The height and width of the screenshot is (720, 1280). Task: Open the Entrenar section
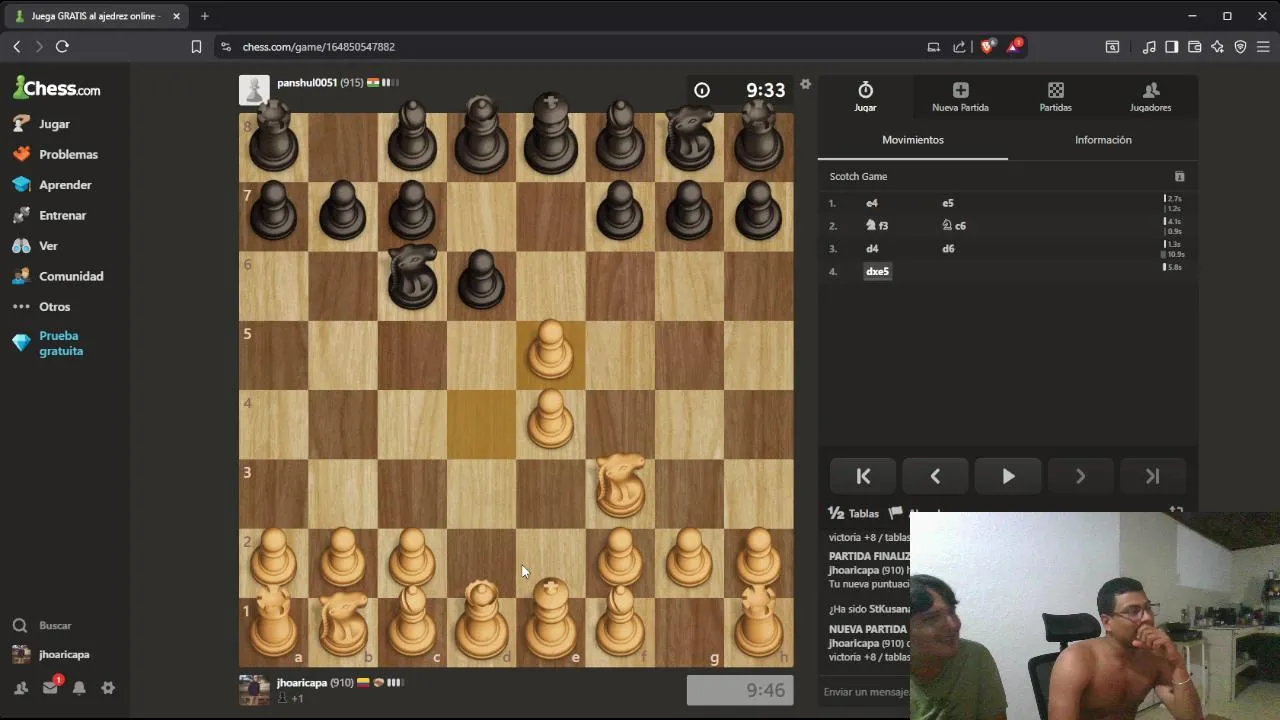pyautogui.click(x=50, y=215)
